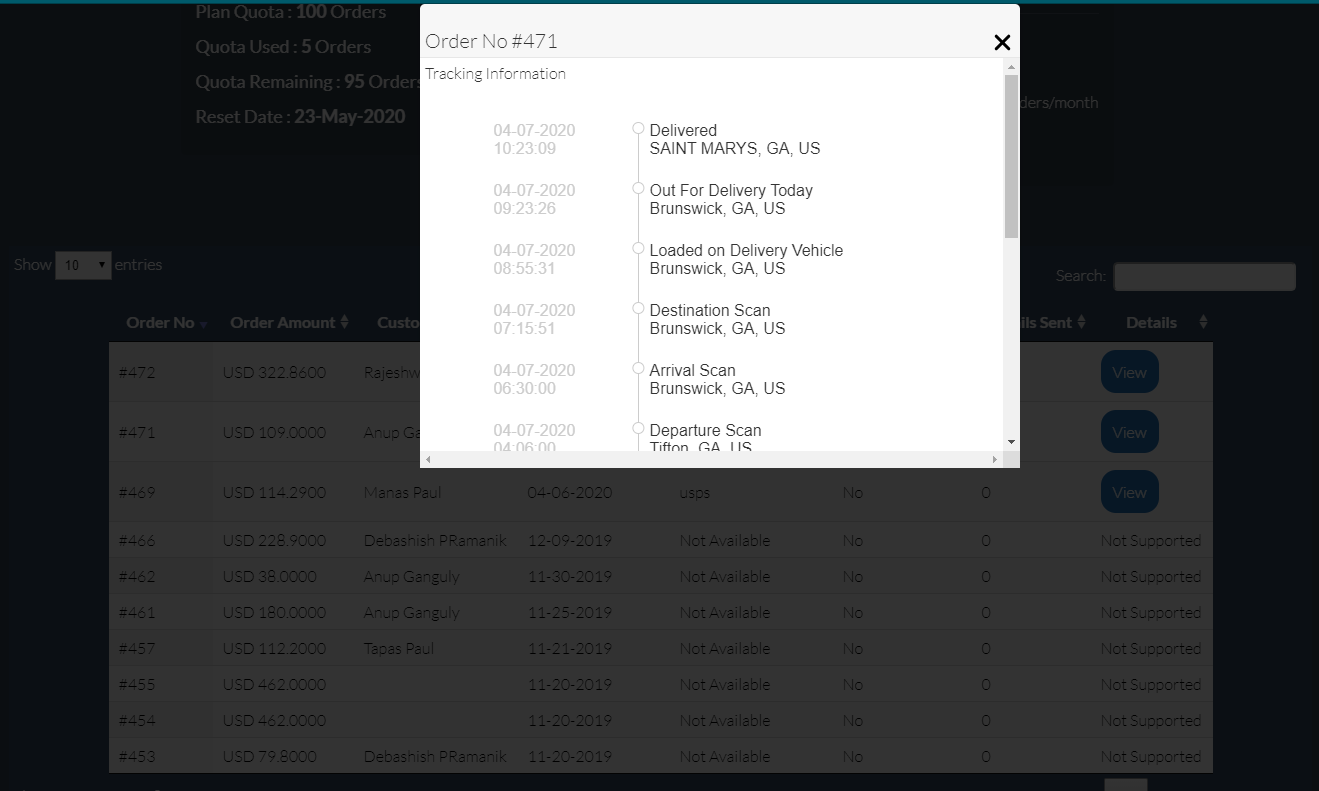The height and width of the screenshot is (791, 1319).
Task: Click the Reset Date 23-May-2020 text
Action: point(300,117)
